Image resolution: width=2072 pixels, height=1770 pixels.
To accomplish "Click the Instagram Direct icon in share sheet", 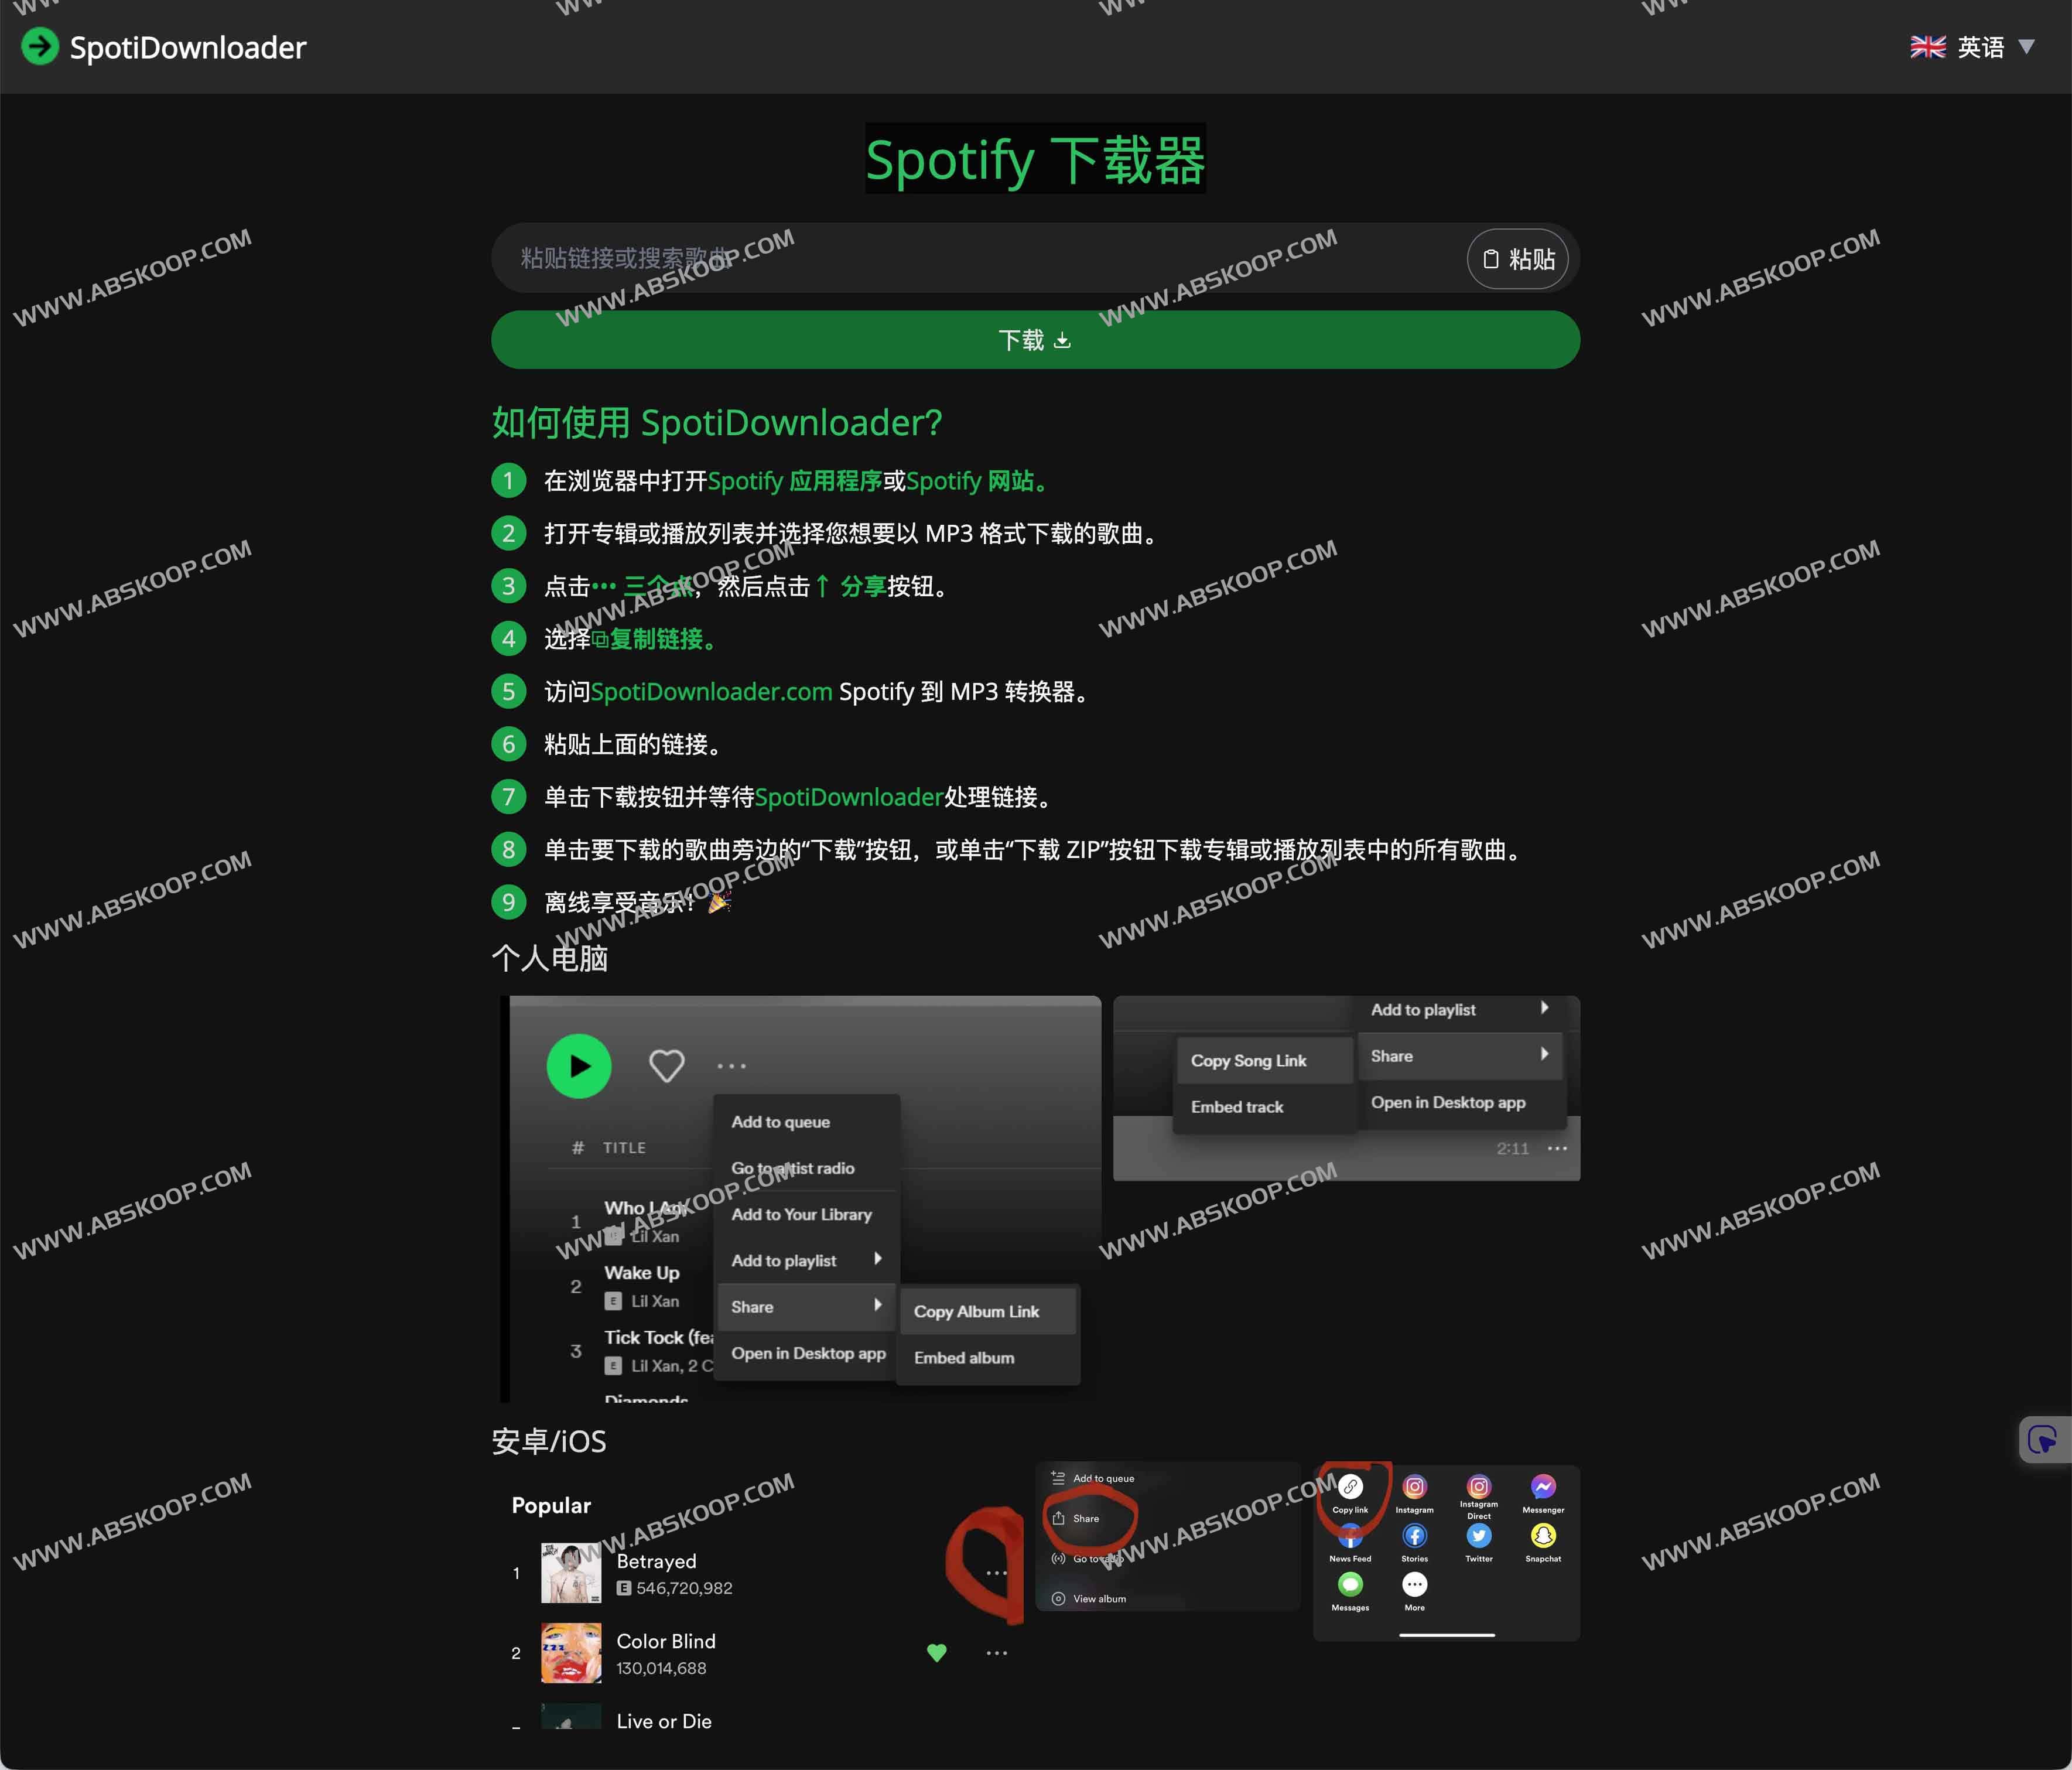I will [x=1479, y=1487].
